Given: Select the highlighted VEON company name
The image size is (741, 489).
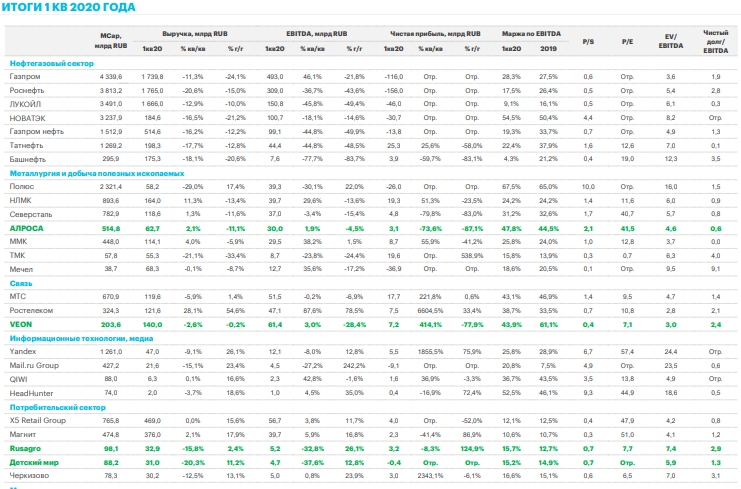Looking at the screenshot, I should coord(20,325).
